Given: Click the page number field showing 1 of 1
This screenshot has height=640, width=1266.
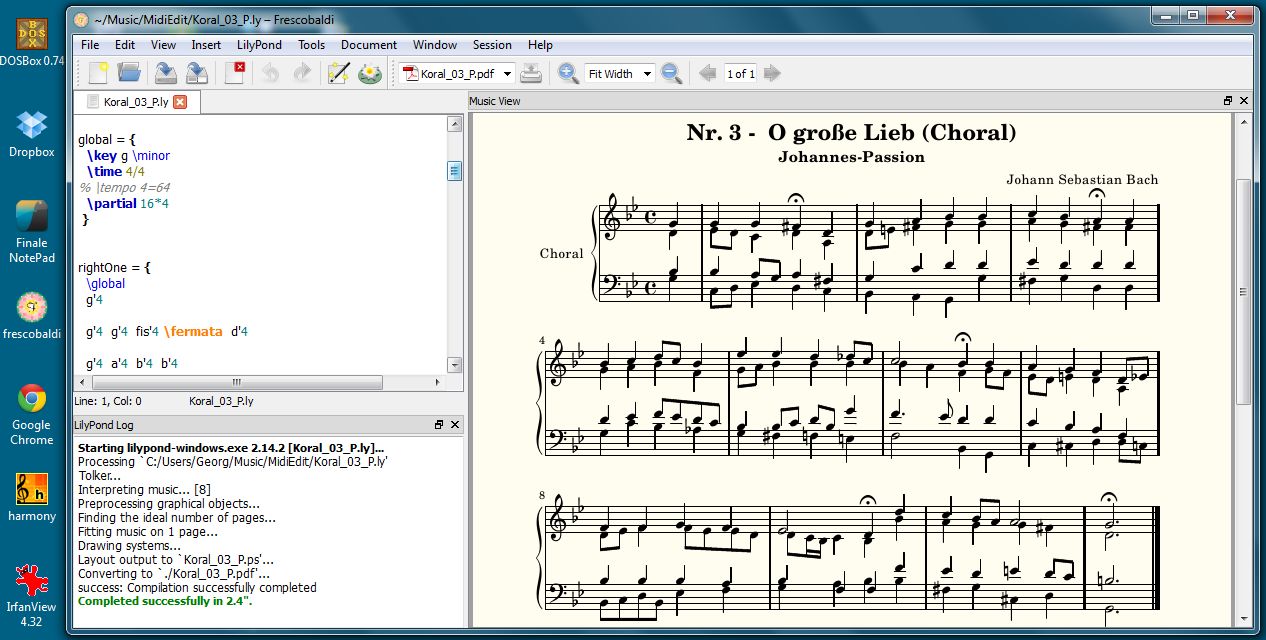Looking at the screenshot, I should pyautogui.click(x=740, y=73).
